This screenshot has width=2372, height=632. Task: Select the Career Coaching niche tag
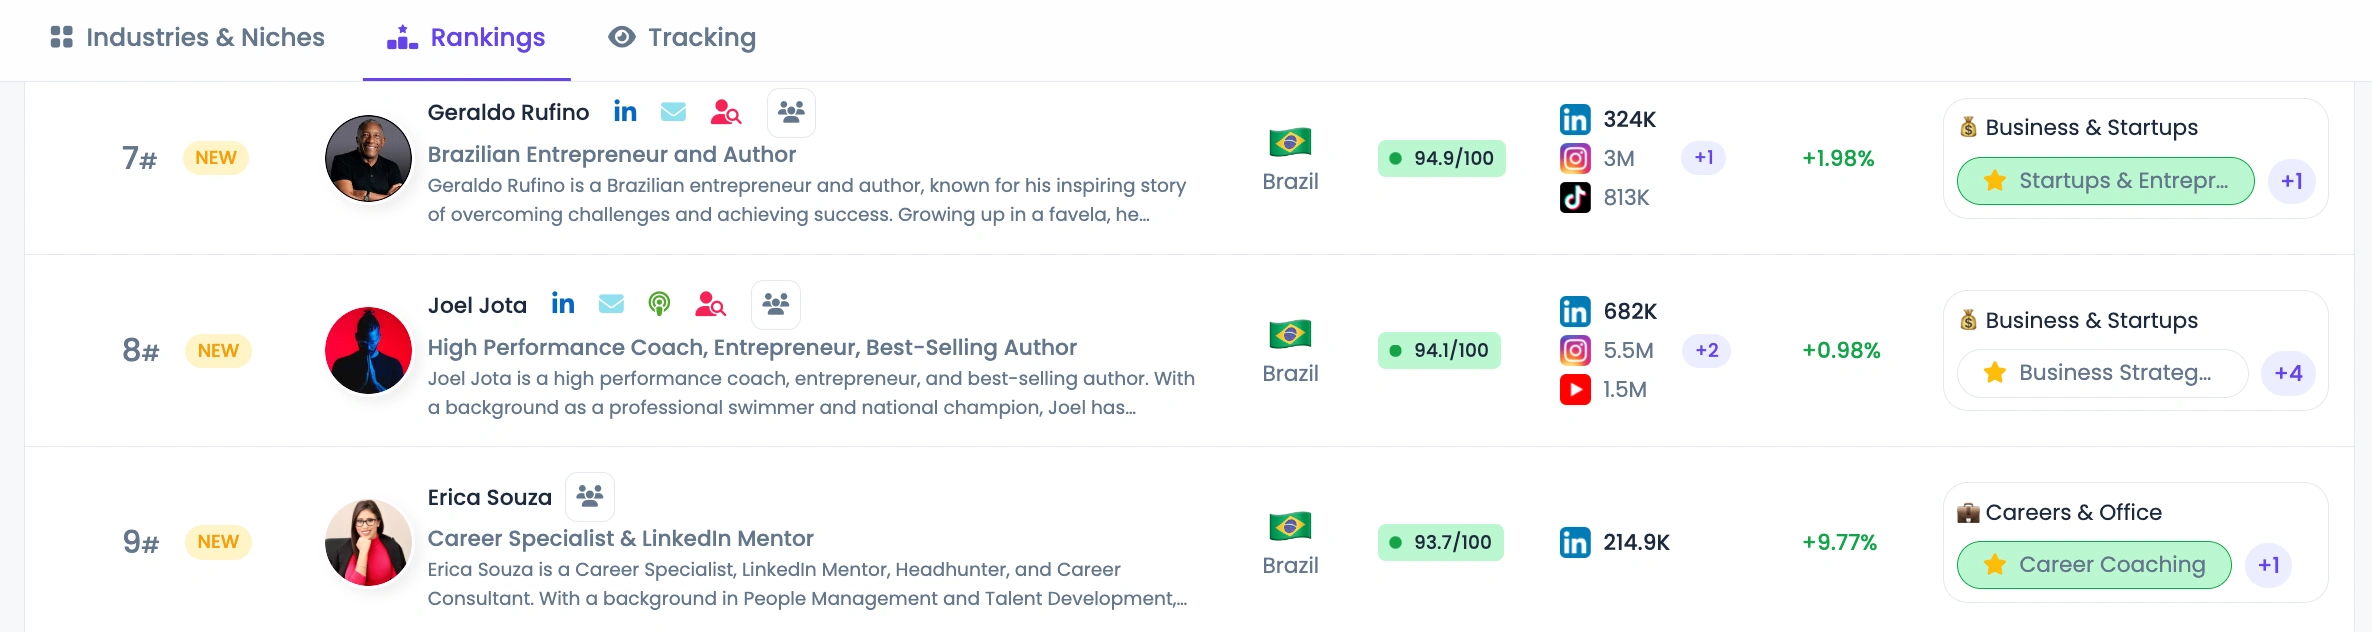pyautogui.click(x=2094, y=565)
